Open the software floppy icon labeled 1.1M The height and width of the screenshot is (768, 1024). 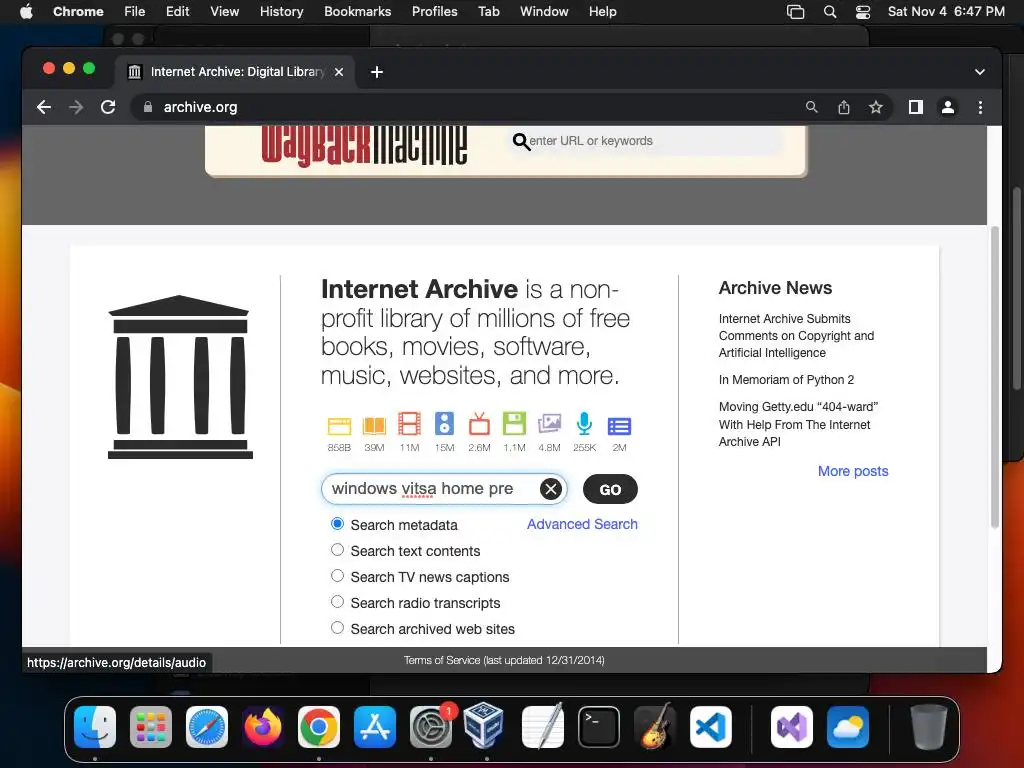(x=514, y=424)
